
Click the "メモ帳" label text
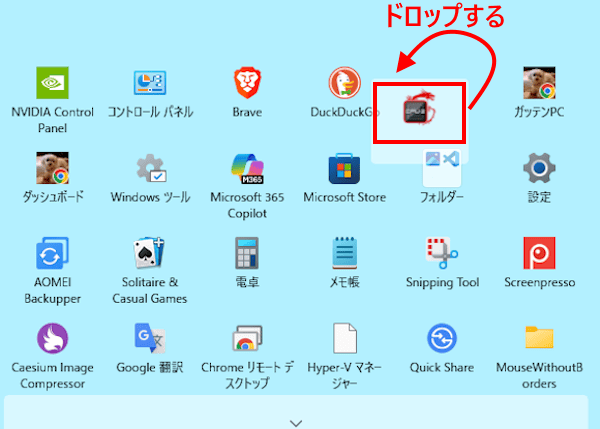[x=344, y=282]
